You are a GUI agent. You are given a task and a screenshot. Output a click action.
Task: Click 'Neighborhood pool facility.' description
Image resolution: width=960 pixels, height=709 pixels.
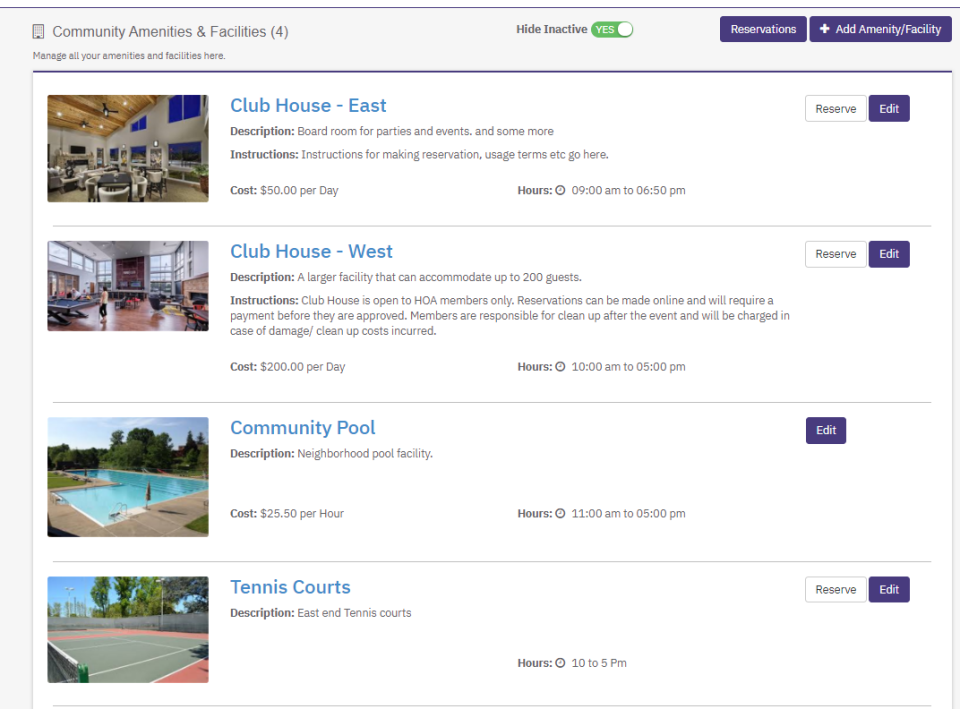coord(365,454)
